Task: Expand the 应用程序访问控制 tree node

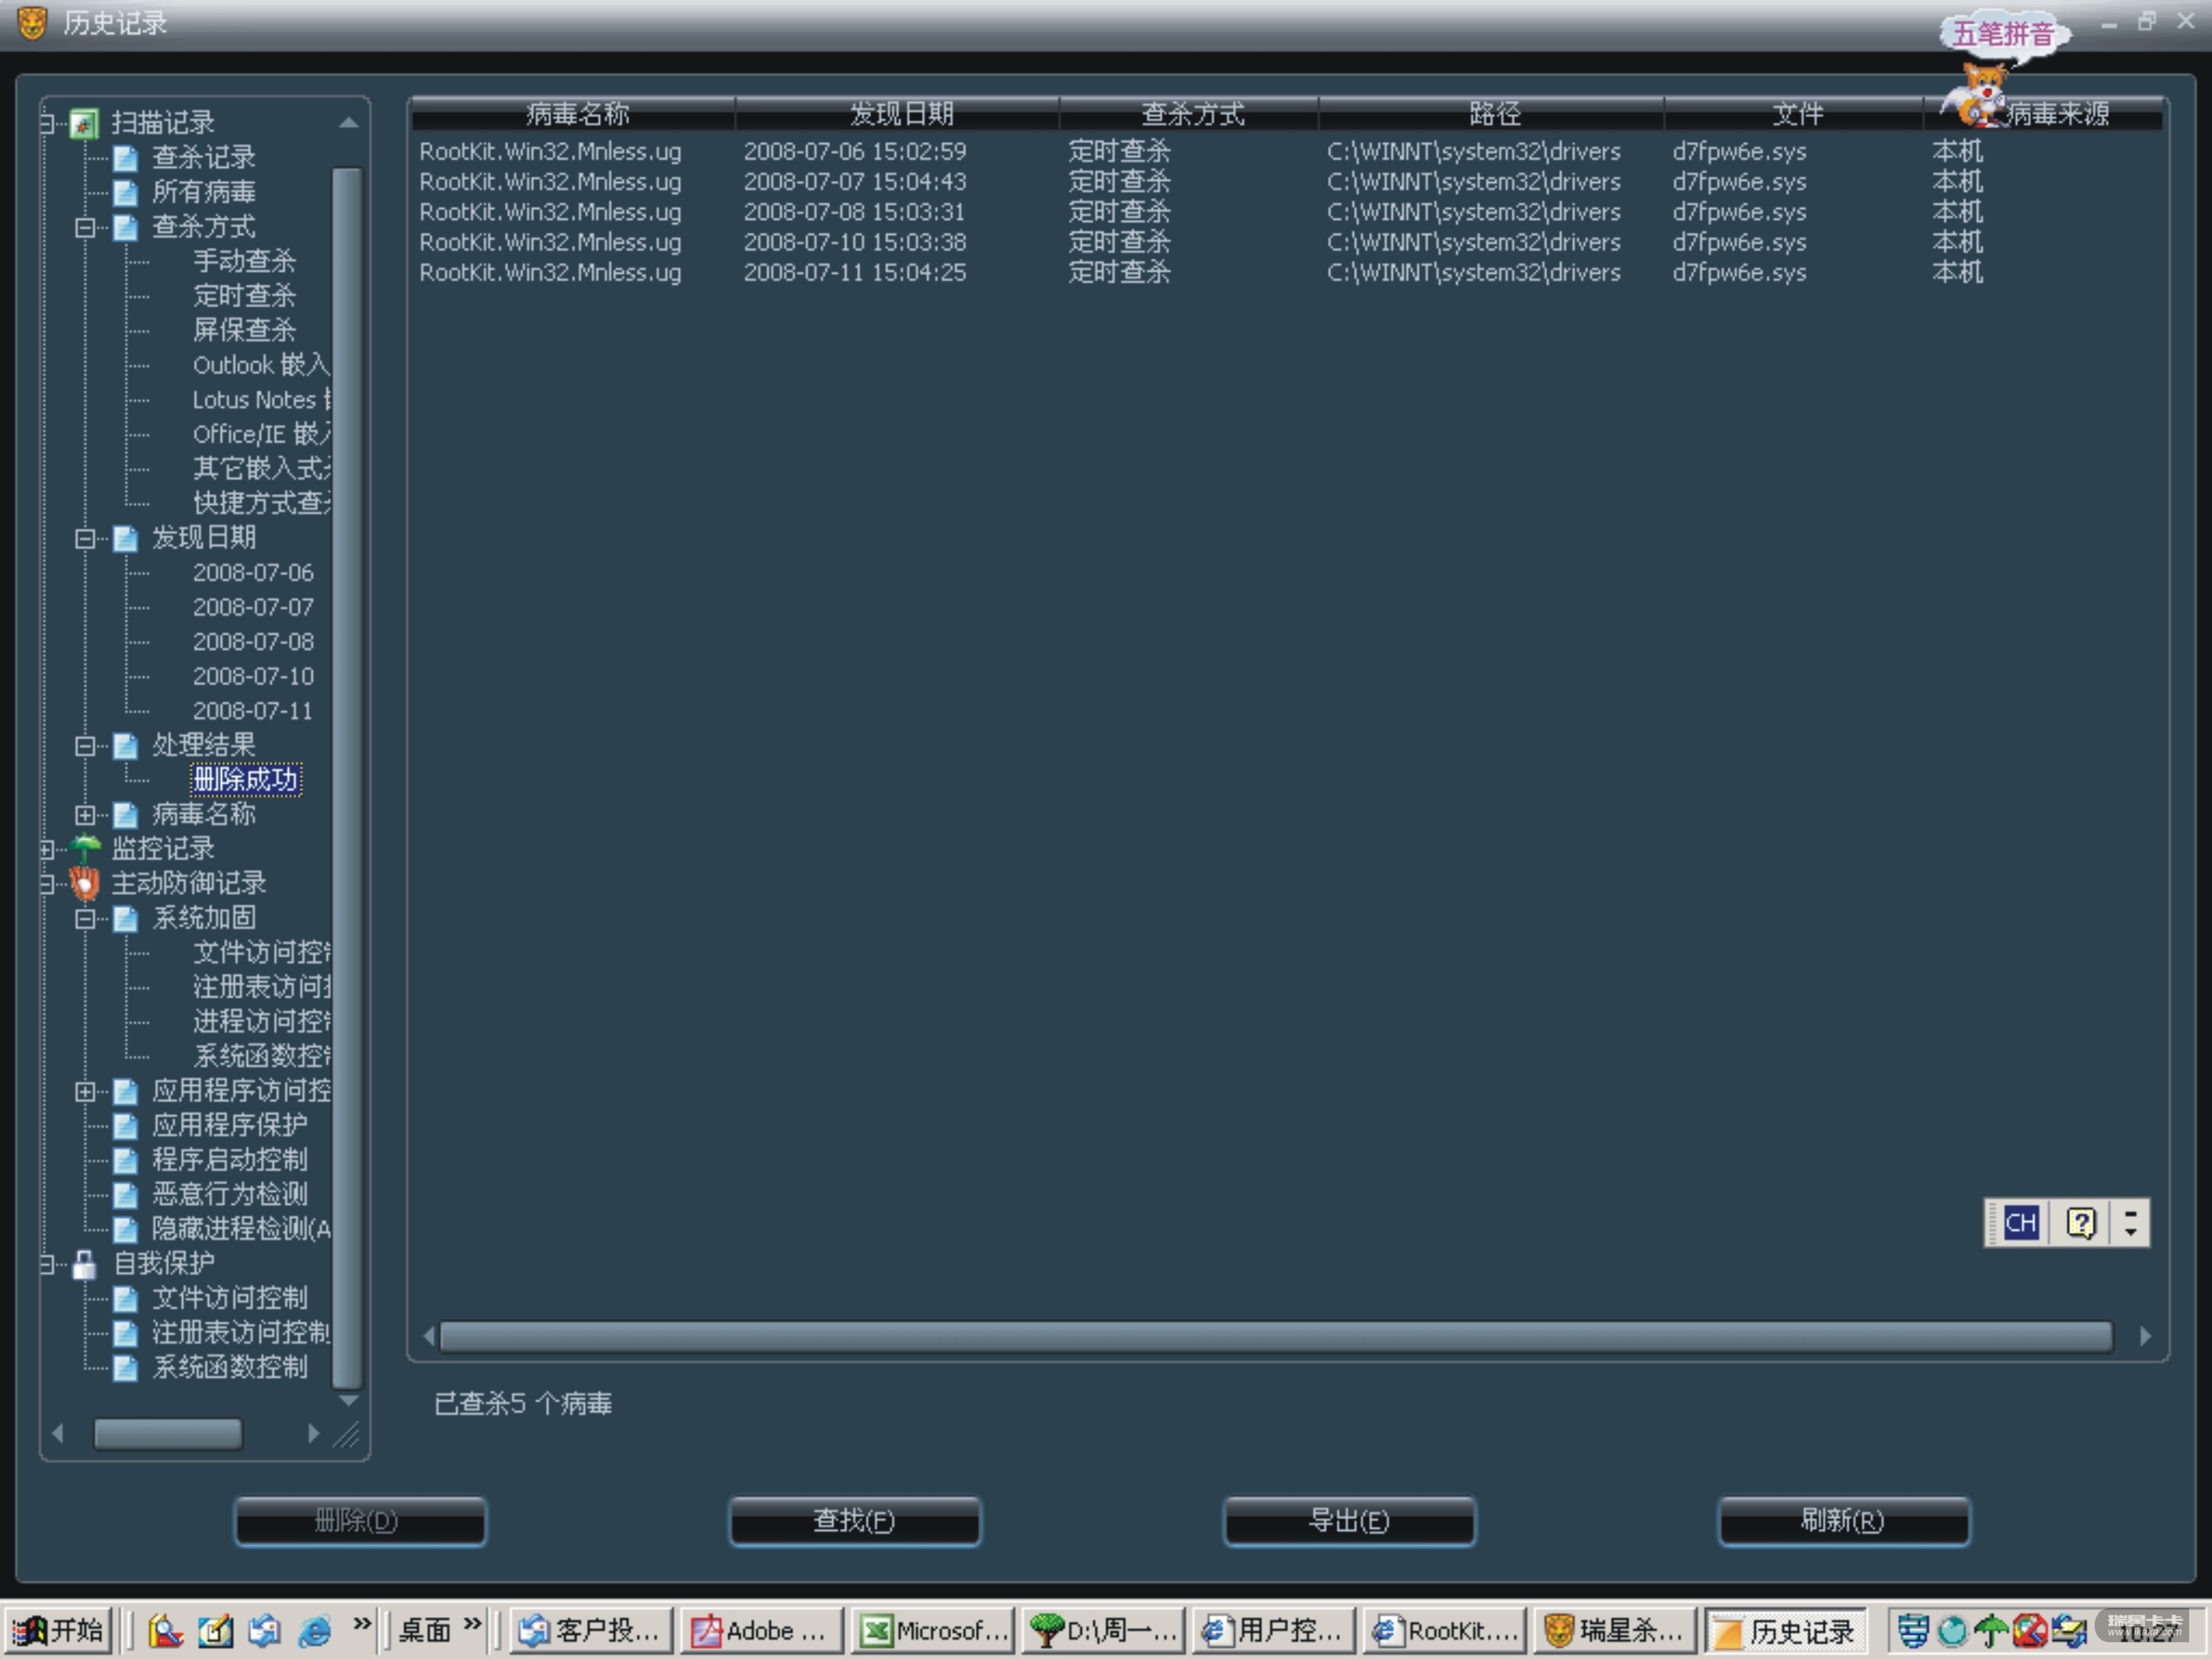Action: click(x=85, y=1092)
